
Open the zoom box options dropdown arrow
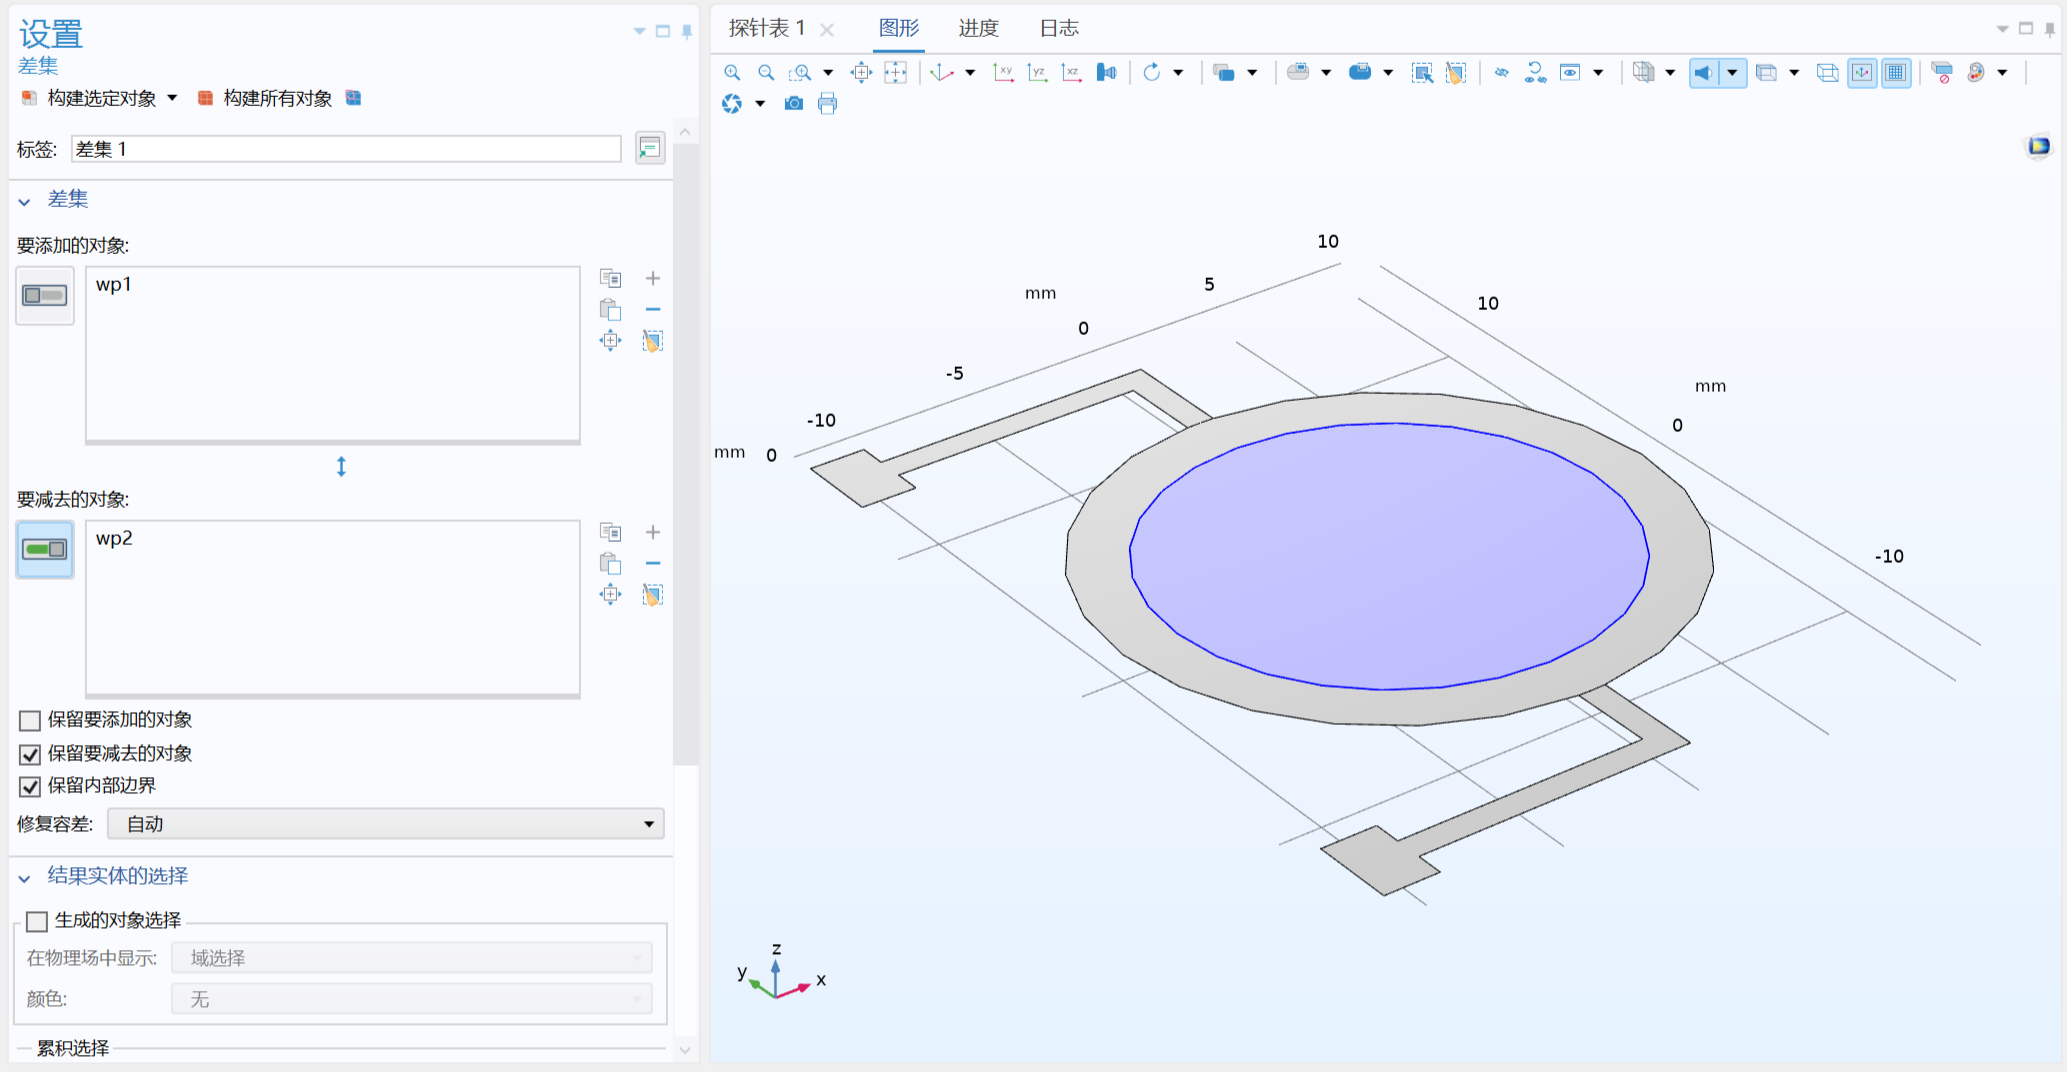828,72
